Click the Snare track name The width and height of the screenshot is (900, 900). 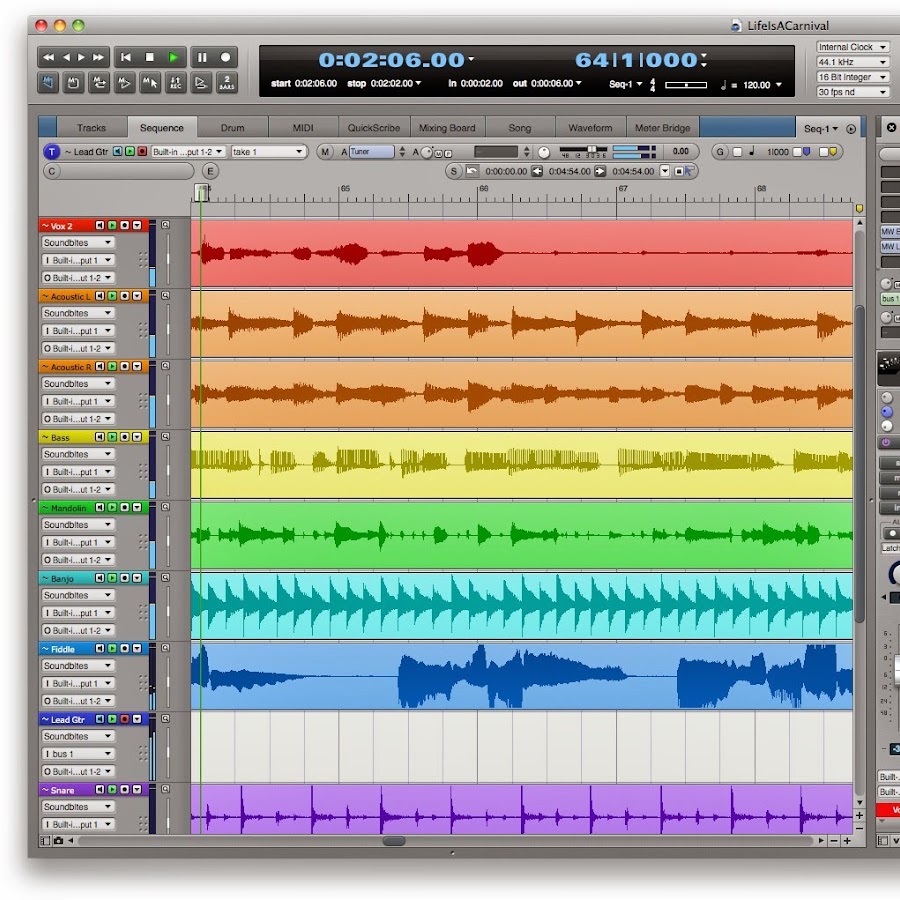point(62,790)
